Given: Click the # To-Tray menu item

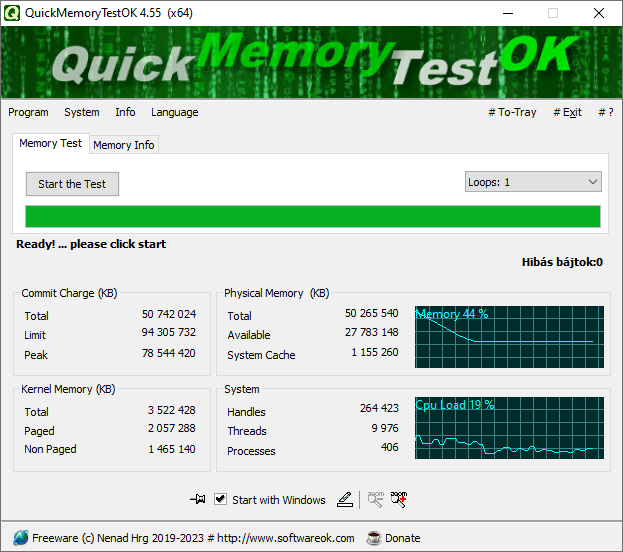Looking at the screenshot, I should click(x=512, y=112).
